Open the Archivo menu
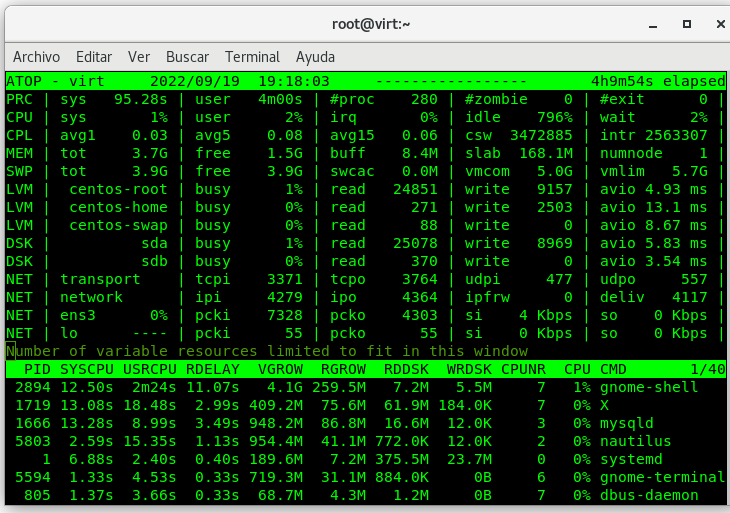The height and width of the screenshot is (513, 730). coord(36,57)
